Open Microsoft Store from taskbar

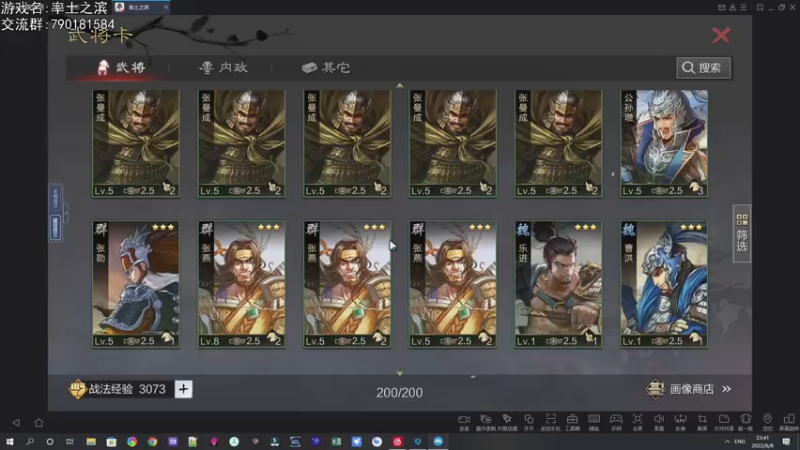point(111,442)
